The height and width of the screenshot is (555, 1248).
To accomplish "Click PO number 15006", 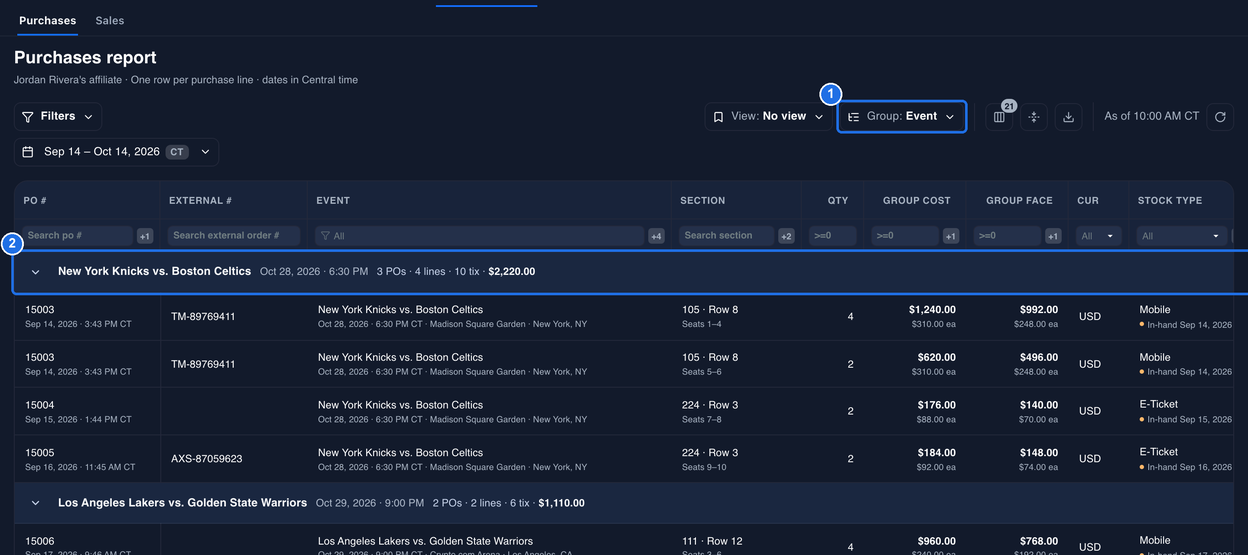I will click(x=40, y=541).
